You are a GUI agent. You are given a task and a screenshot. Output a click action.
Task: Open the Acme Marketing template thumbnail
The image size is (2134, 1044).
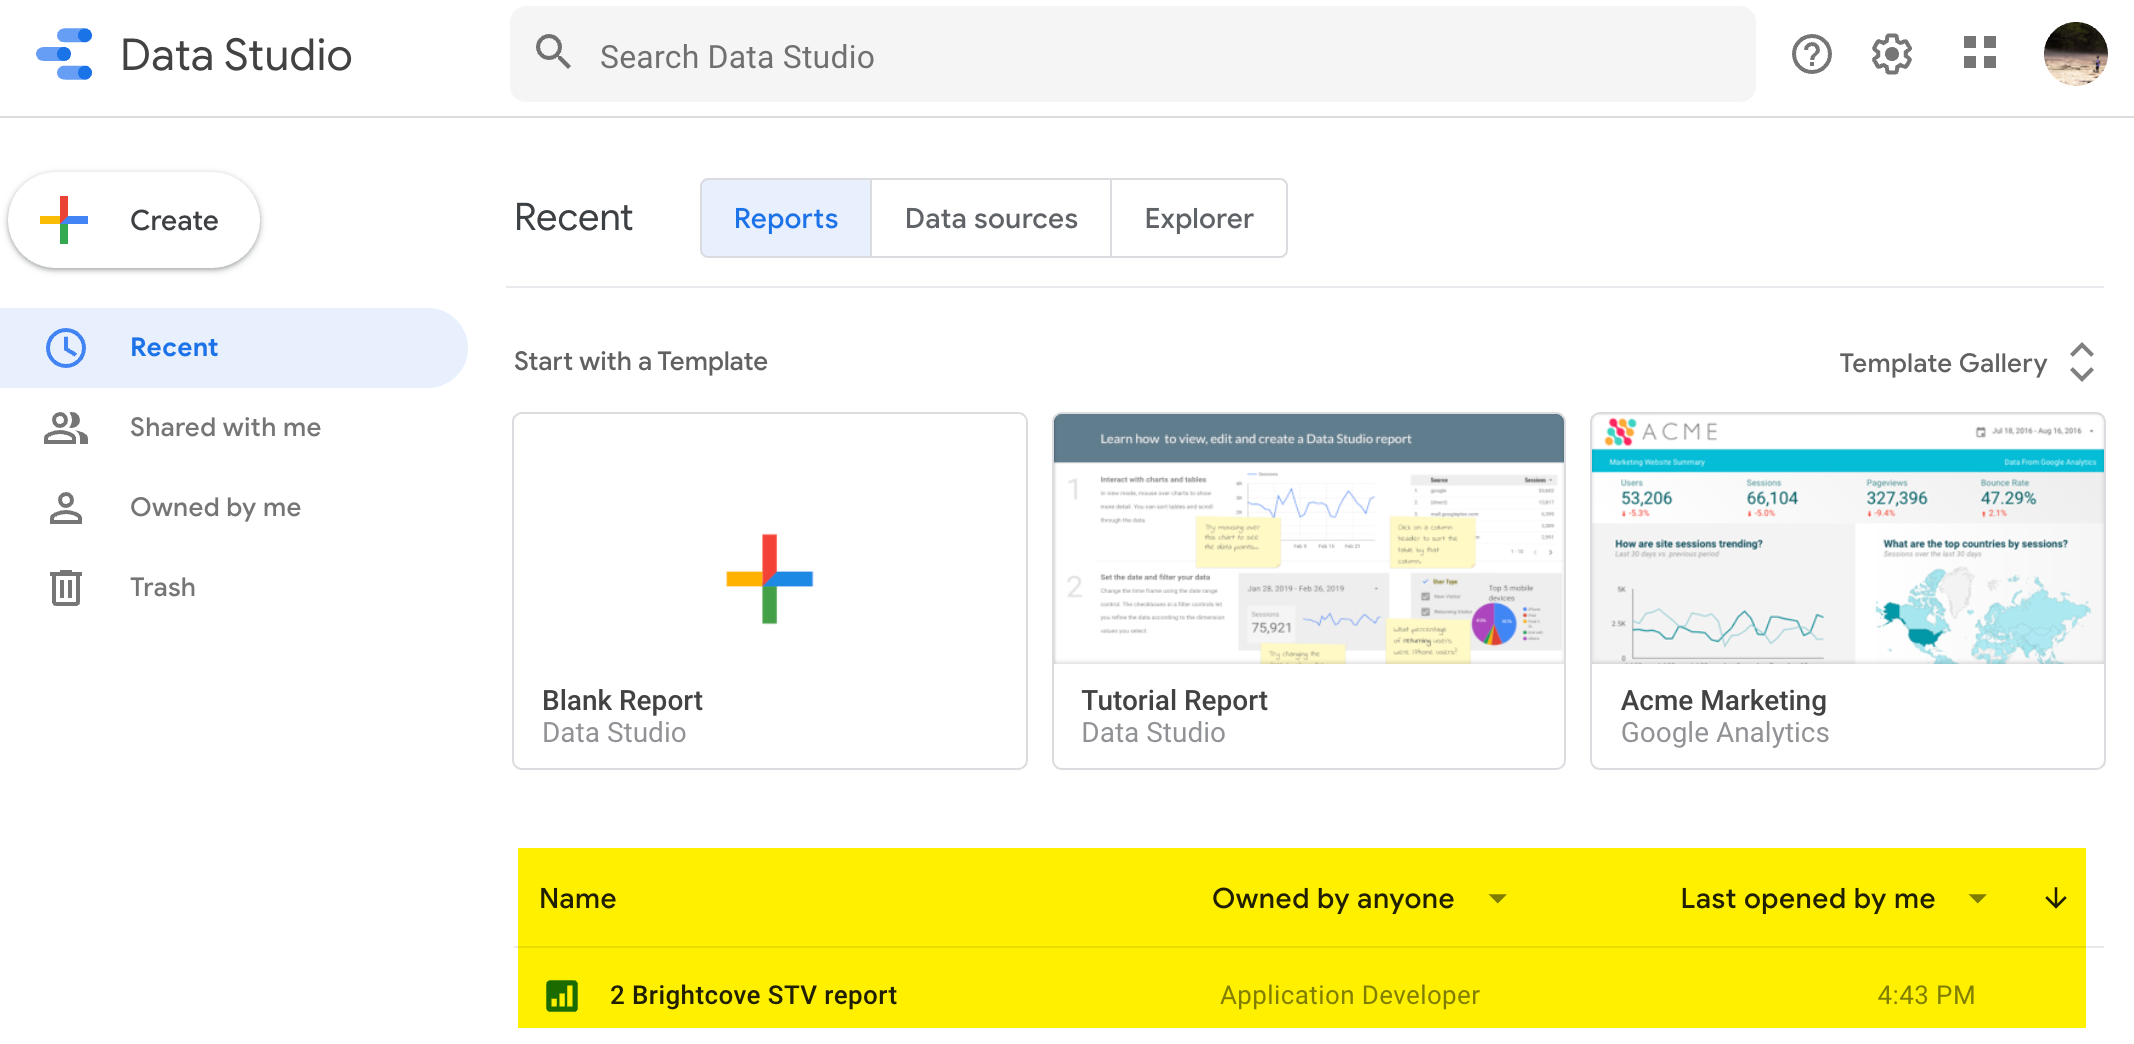click(1848, 538)
